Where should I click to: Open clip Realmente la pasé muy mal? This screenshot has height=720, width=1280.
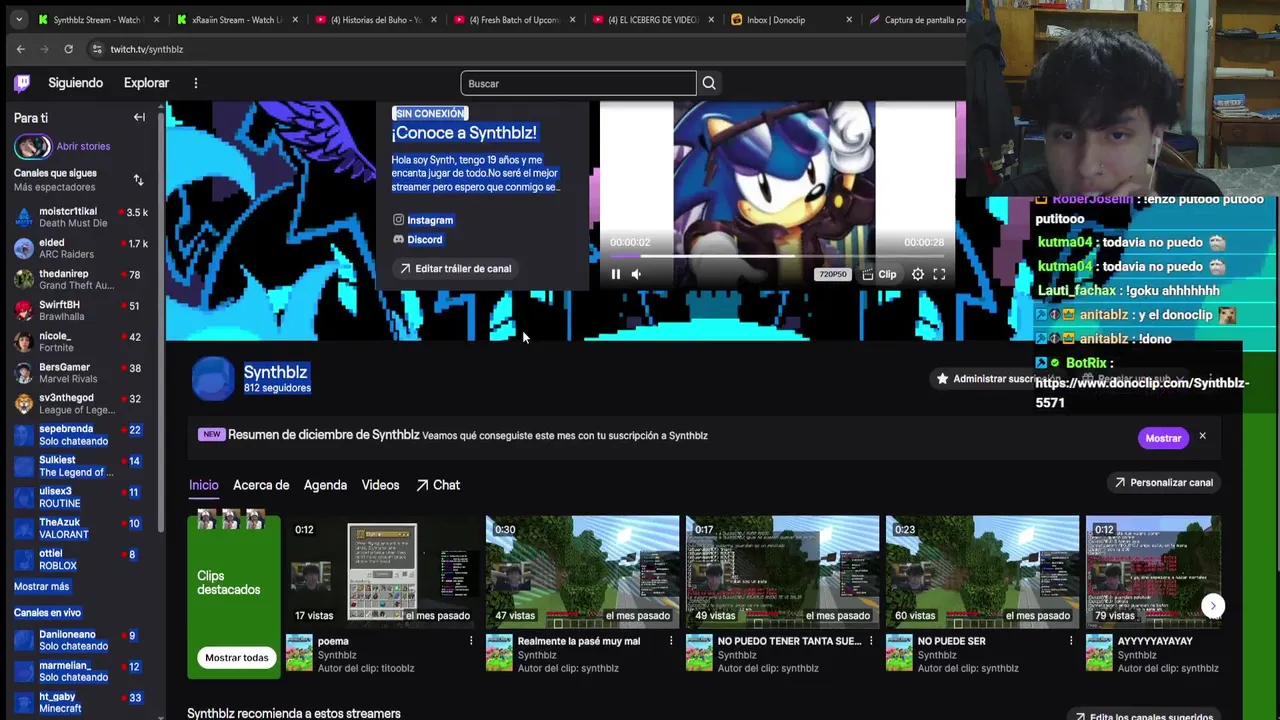point(582,572)
